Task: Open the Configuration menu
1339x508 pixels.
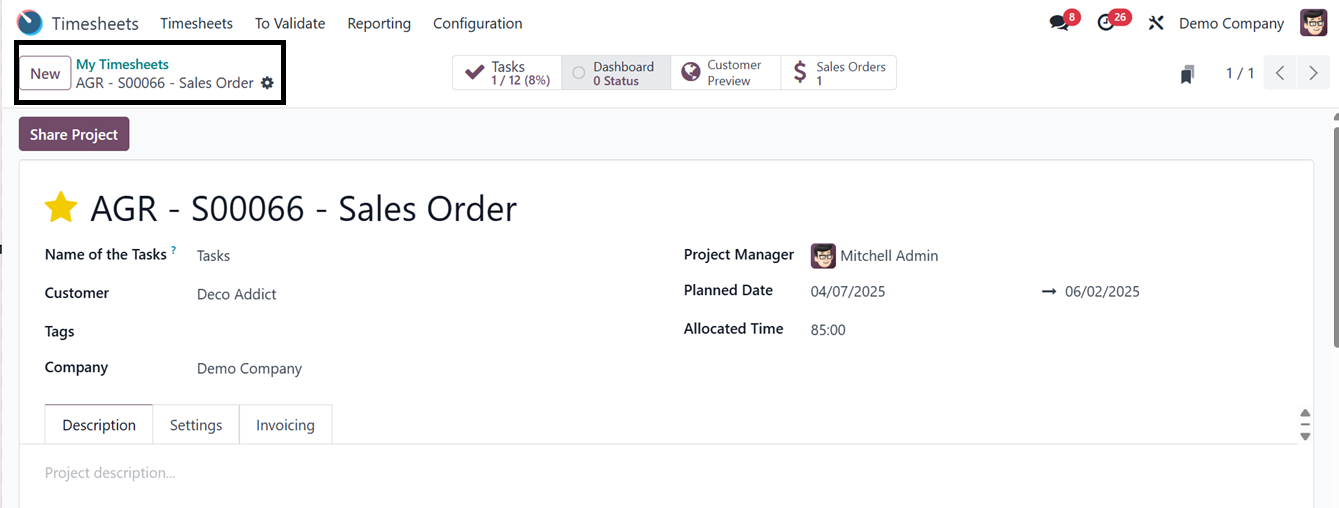Action: (x=477, y=23)
